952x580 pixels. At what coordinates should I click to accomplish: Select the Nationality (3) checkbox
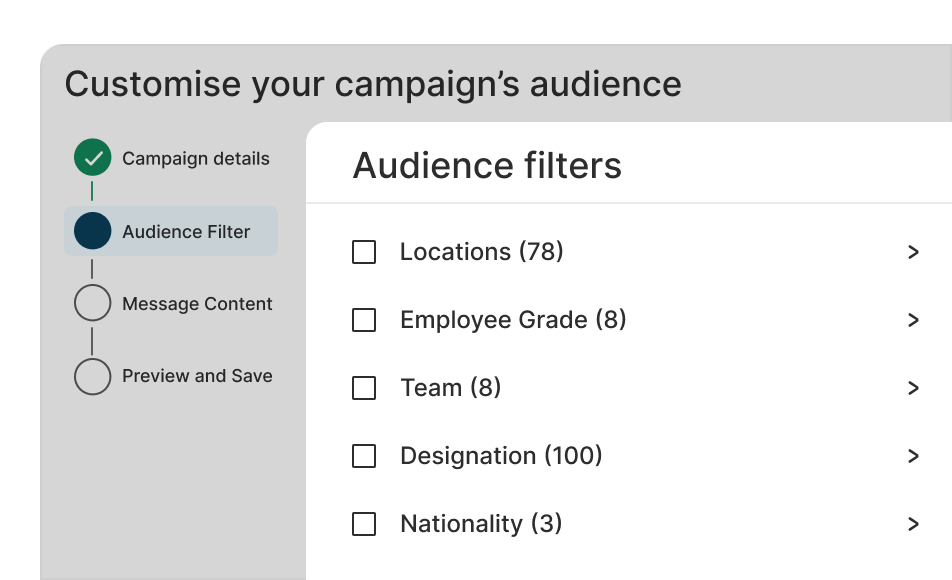[x=364, y=524]
